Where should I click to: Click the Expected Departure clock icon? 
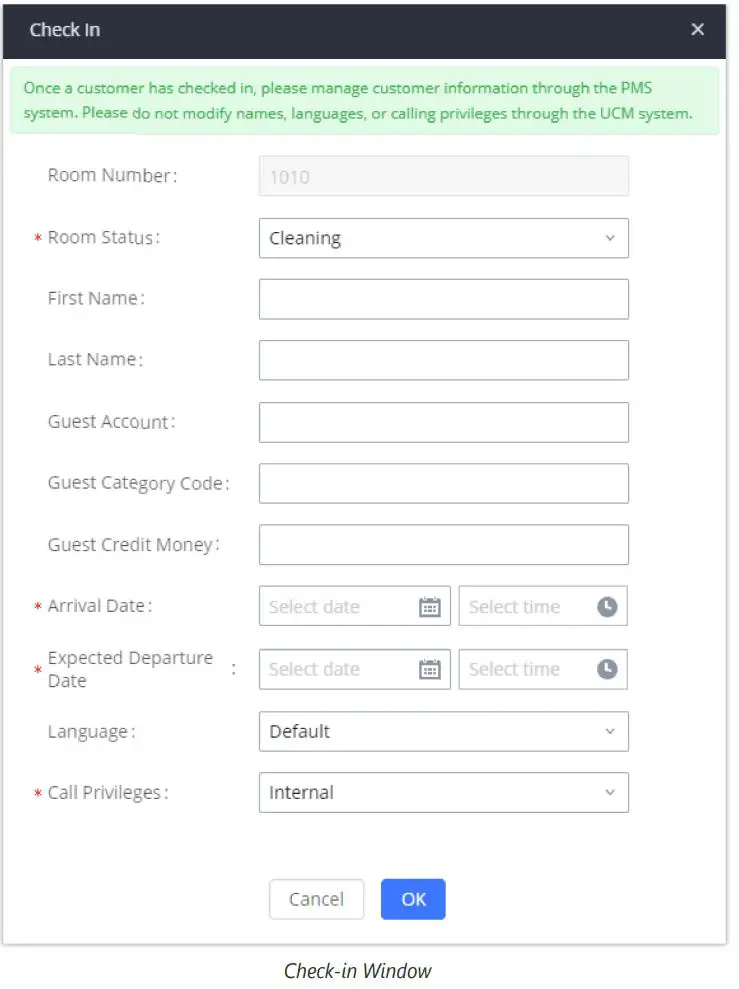point(607,669)
